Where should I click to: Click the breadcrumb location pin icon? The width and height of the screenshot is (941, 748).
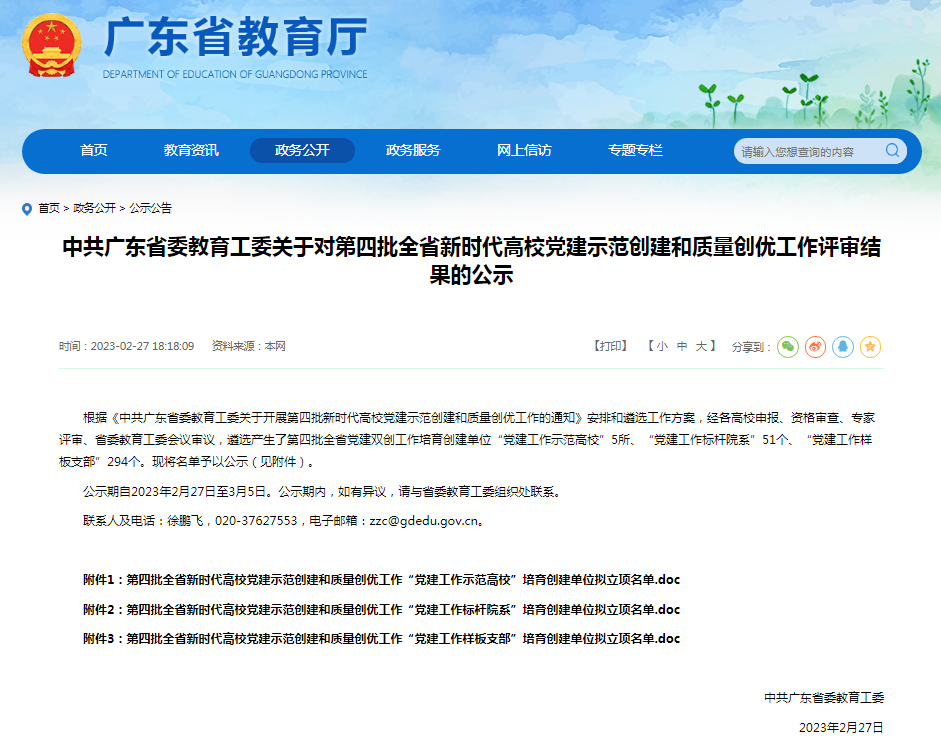pyautogui.click(x=27, y=209)
